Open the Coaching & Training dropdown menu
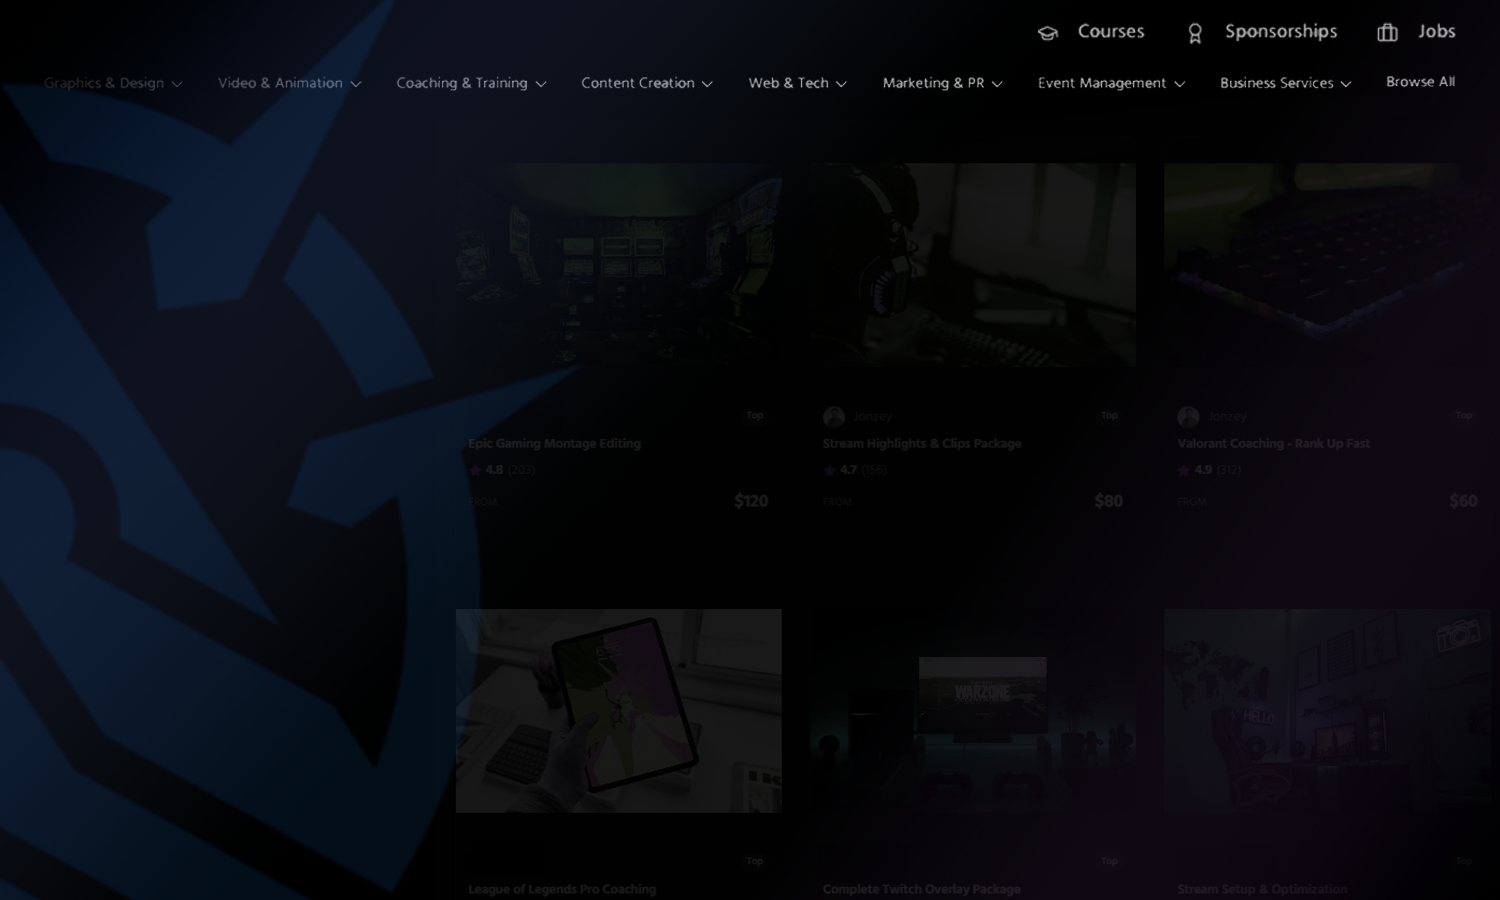 [471, 83]
